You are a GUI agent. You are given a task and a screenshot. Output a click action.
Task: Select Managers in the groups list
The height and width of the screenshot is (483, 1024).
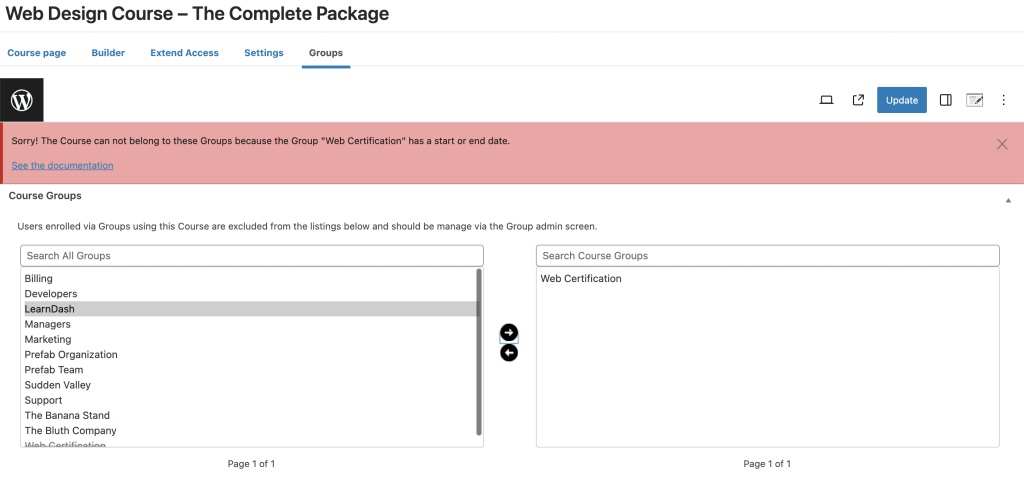click(250, 324)
